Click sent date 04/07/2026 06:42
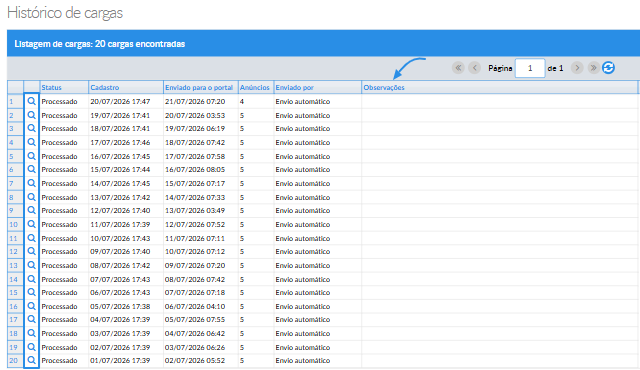Viewport: 640px width, 370px height. pos(195,333)
